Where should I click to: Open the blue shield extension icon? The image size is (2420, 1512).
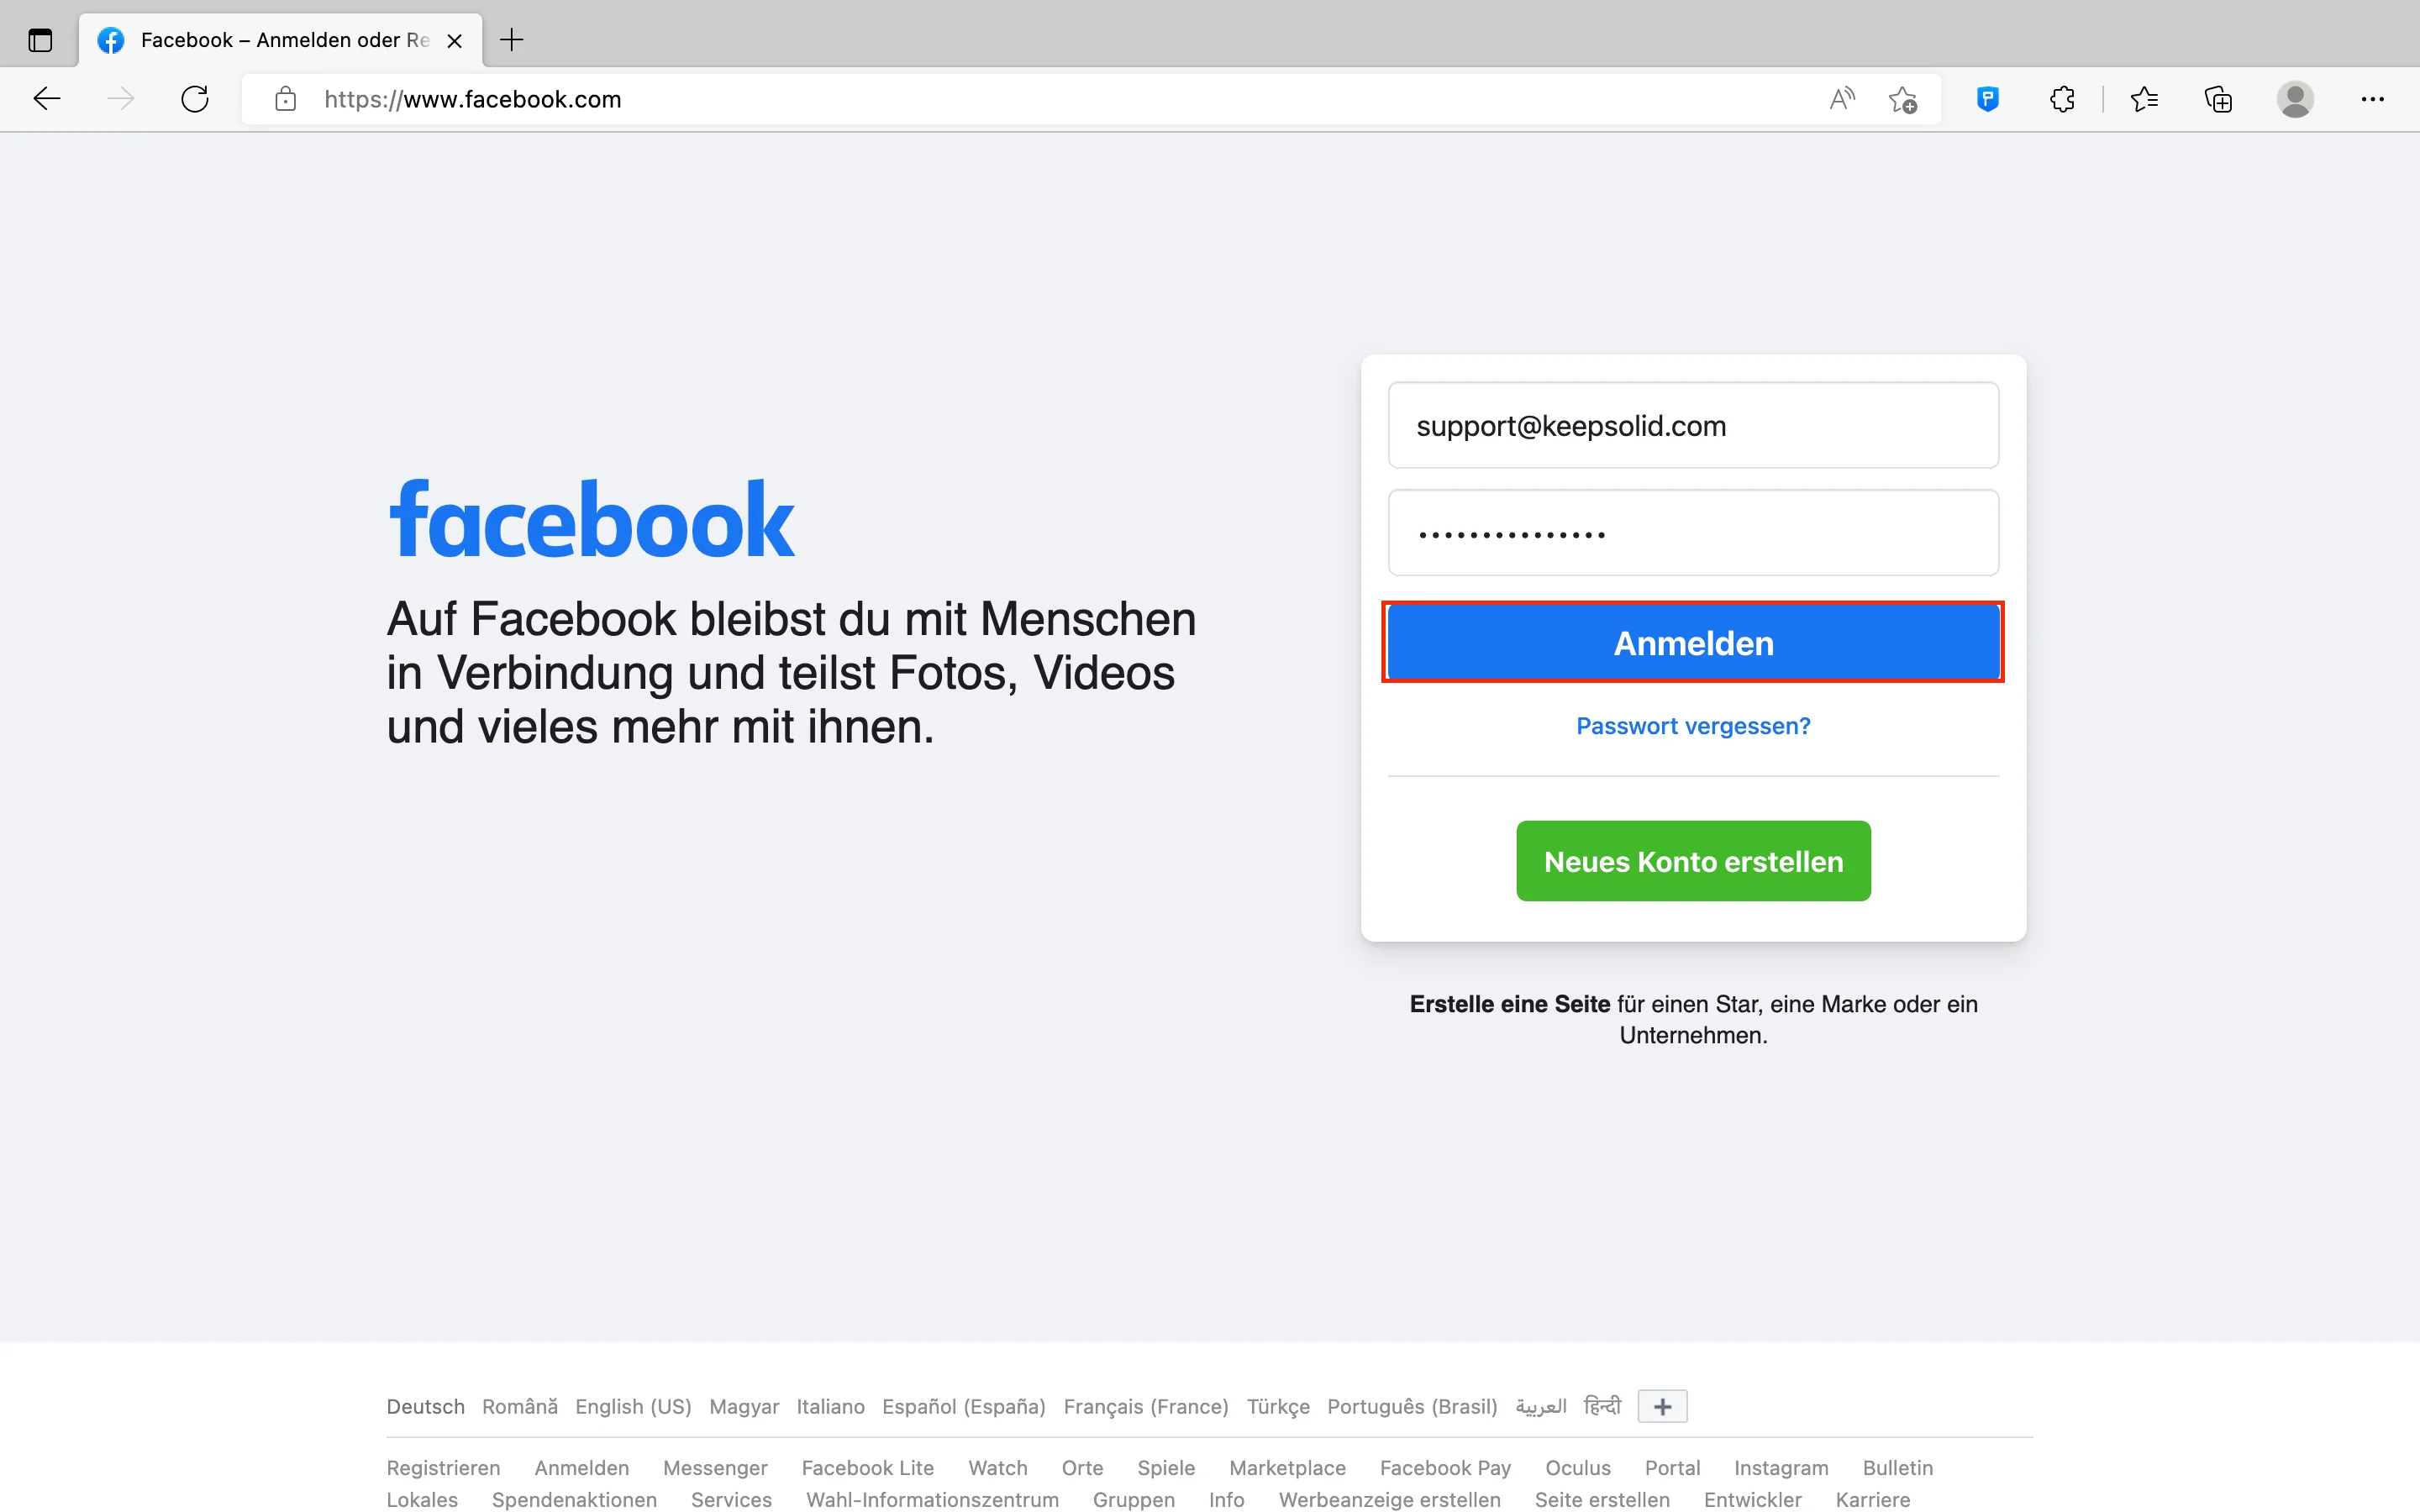coord(1988,99)
